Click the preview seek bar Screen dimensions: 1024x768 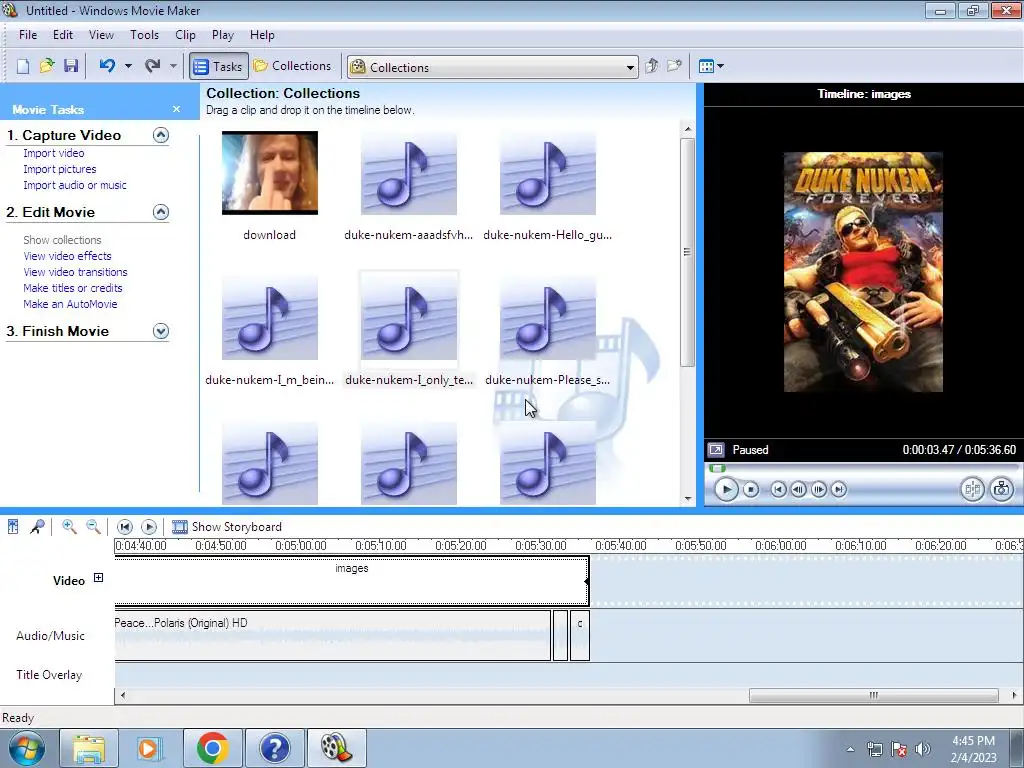click(x=863, y=468)
